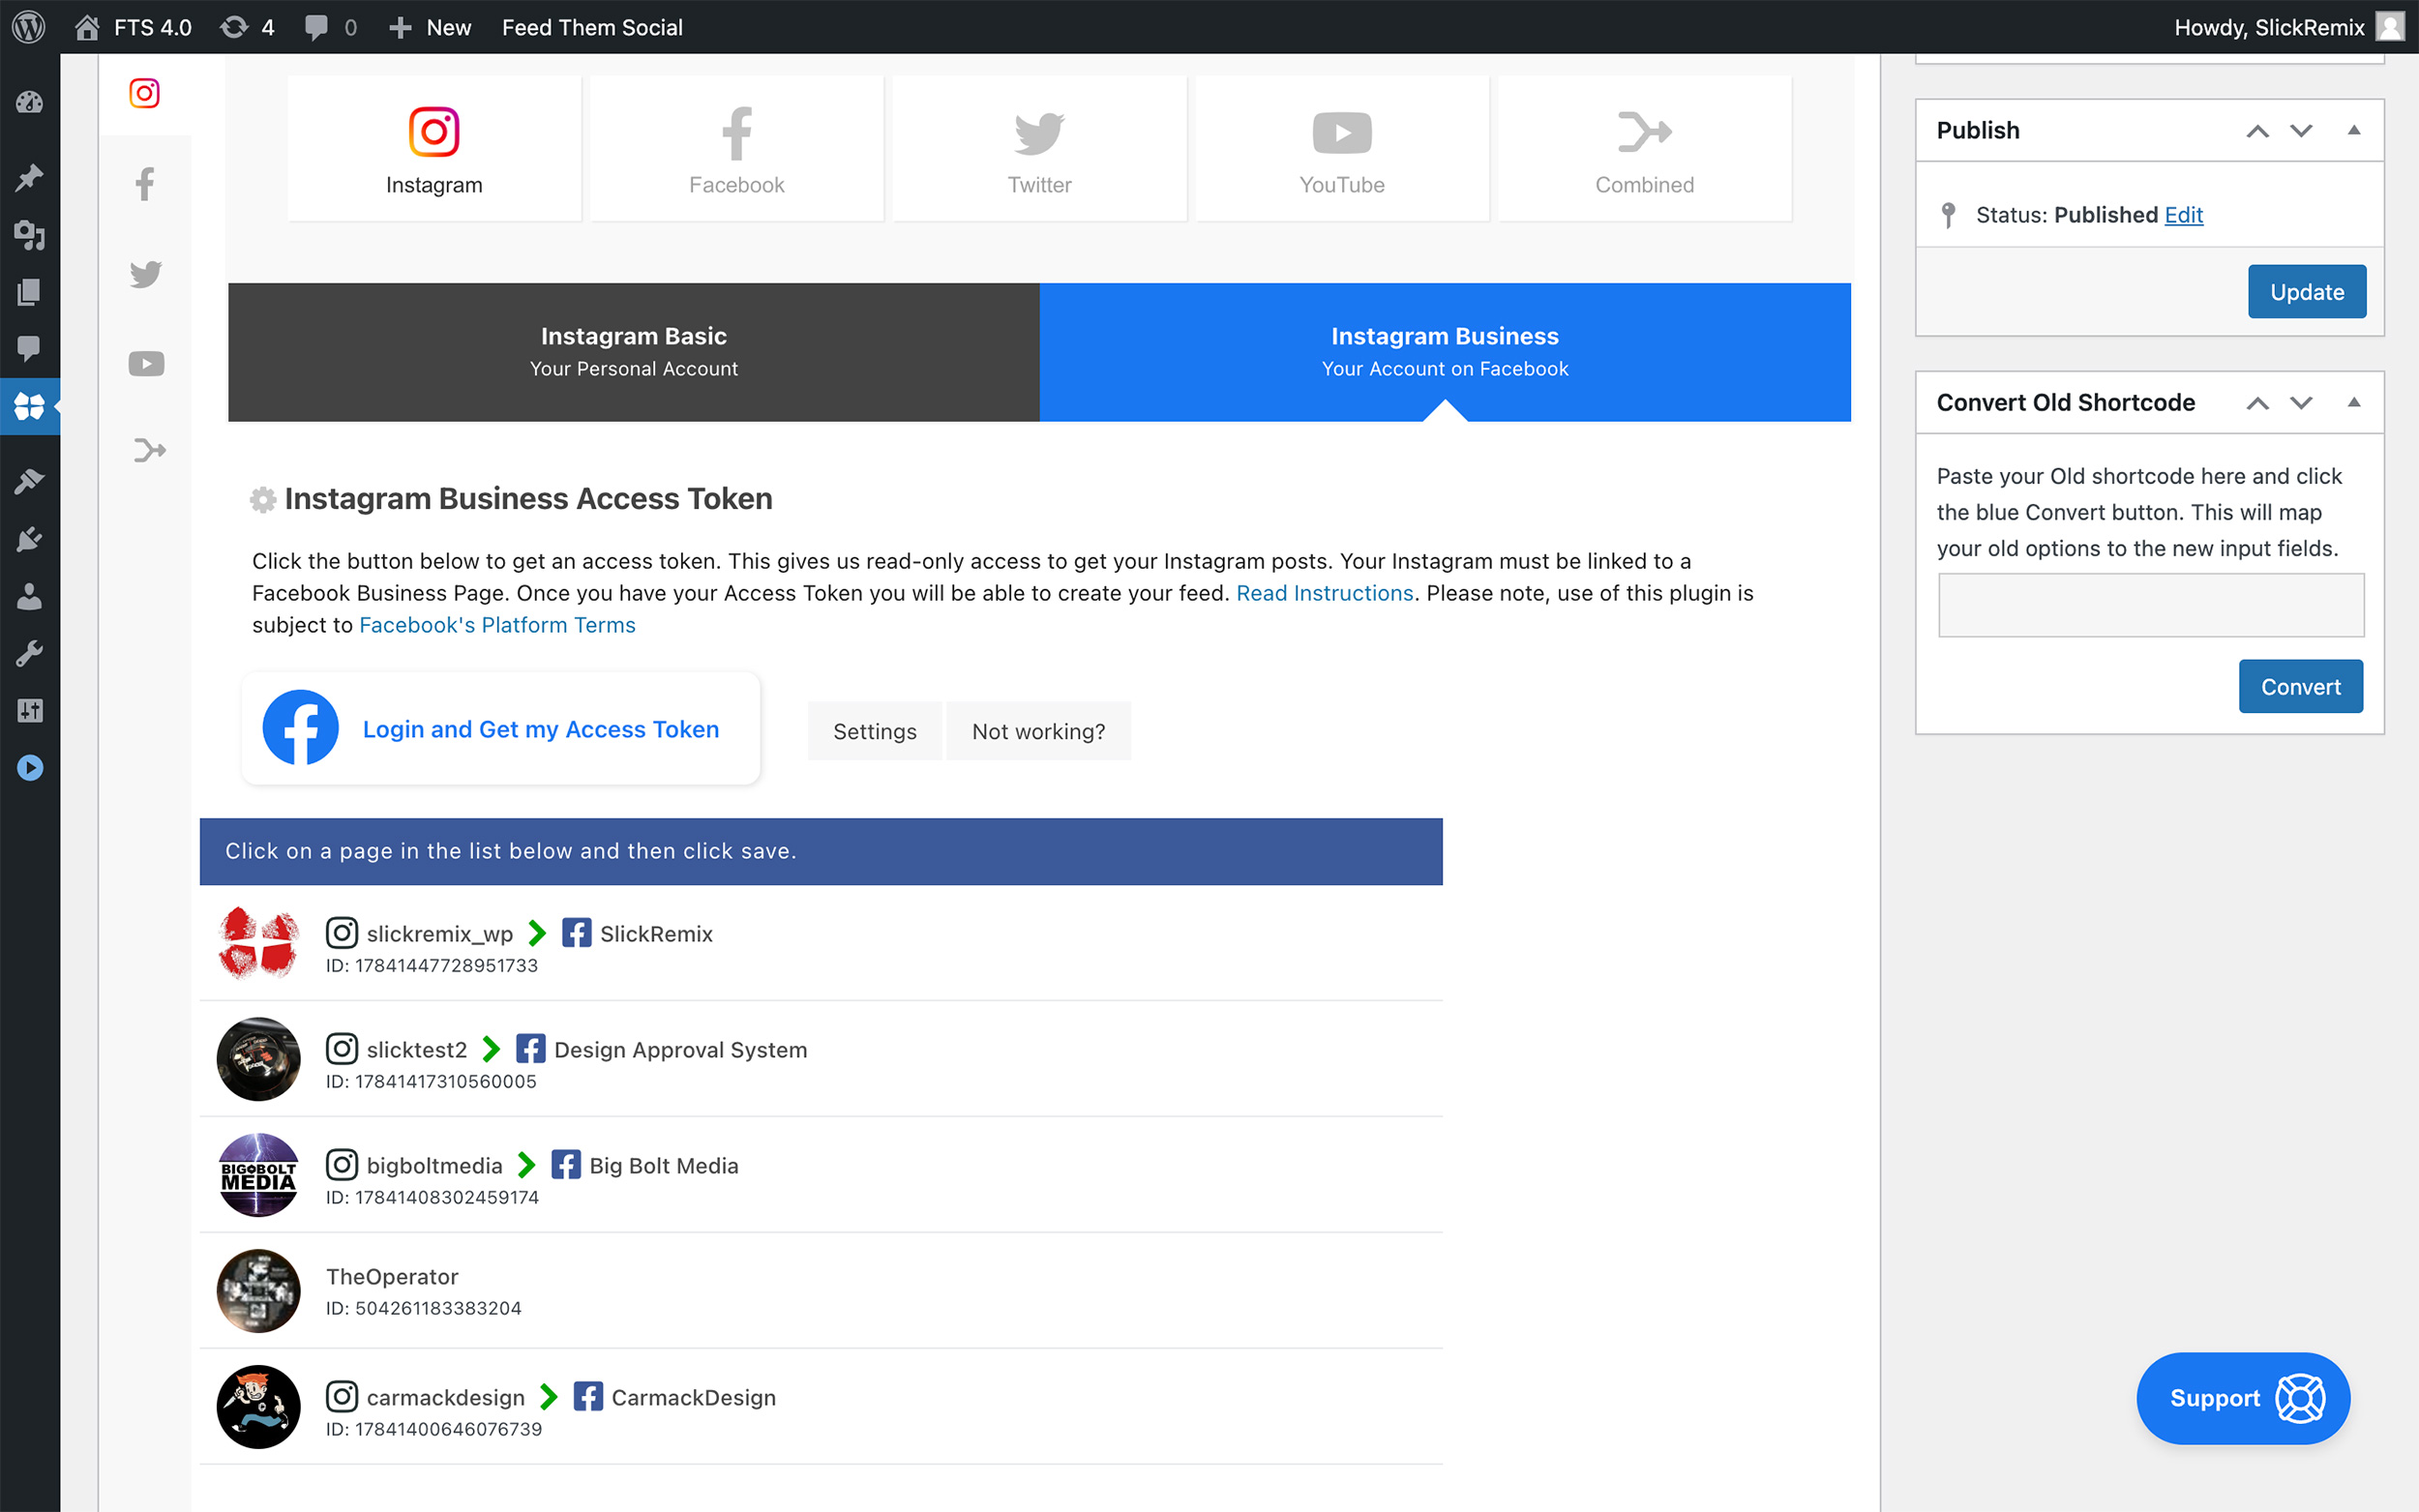Move Publish box up
Viewport: 2419px width, 1512px height.
click(2257, 131)
